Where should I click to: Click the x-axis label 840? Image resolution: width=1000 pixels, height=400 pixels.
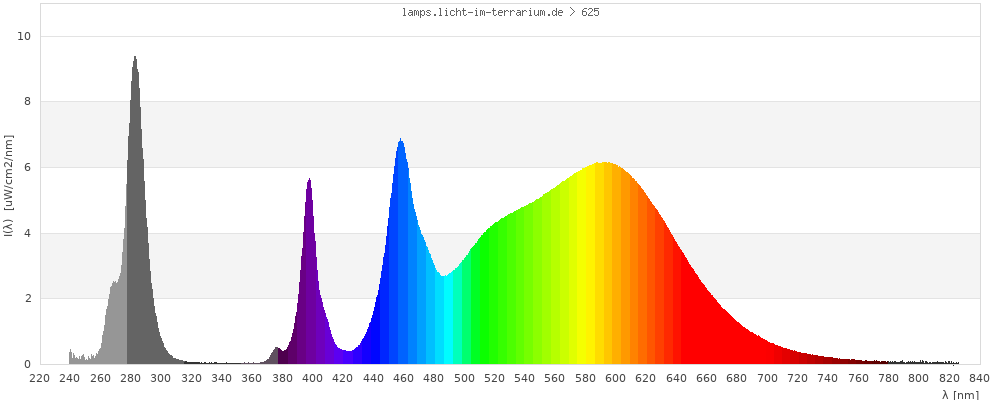979,378
